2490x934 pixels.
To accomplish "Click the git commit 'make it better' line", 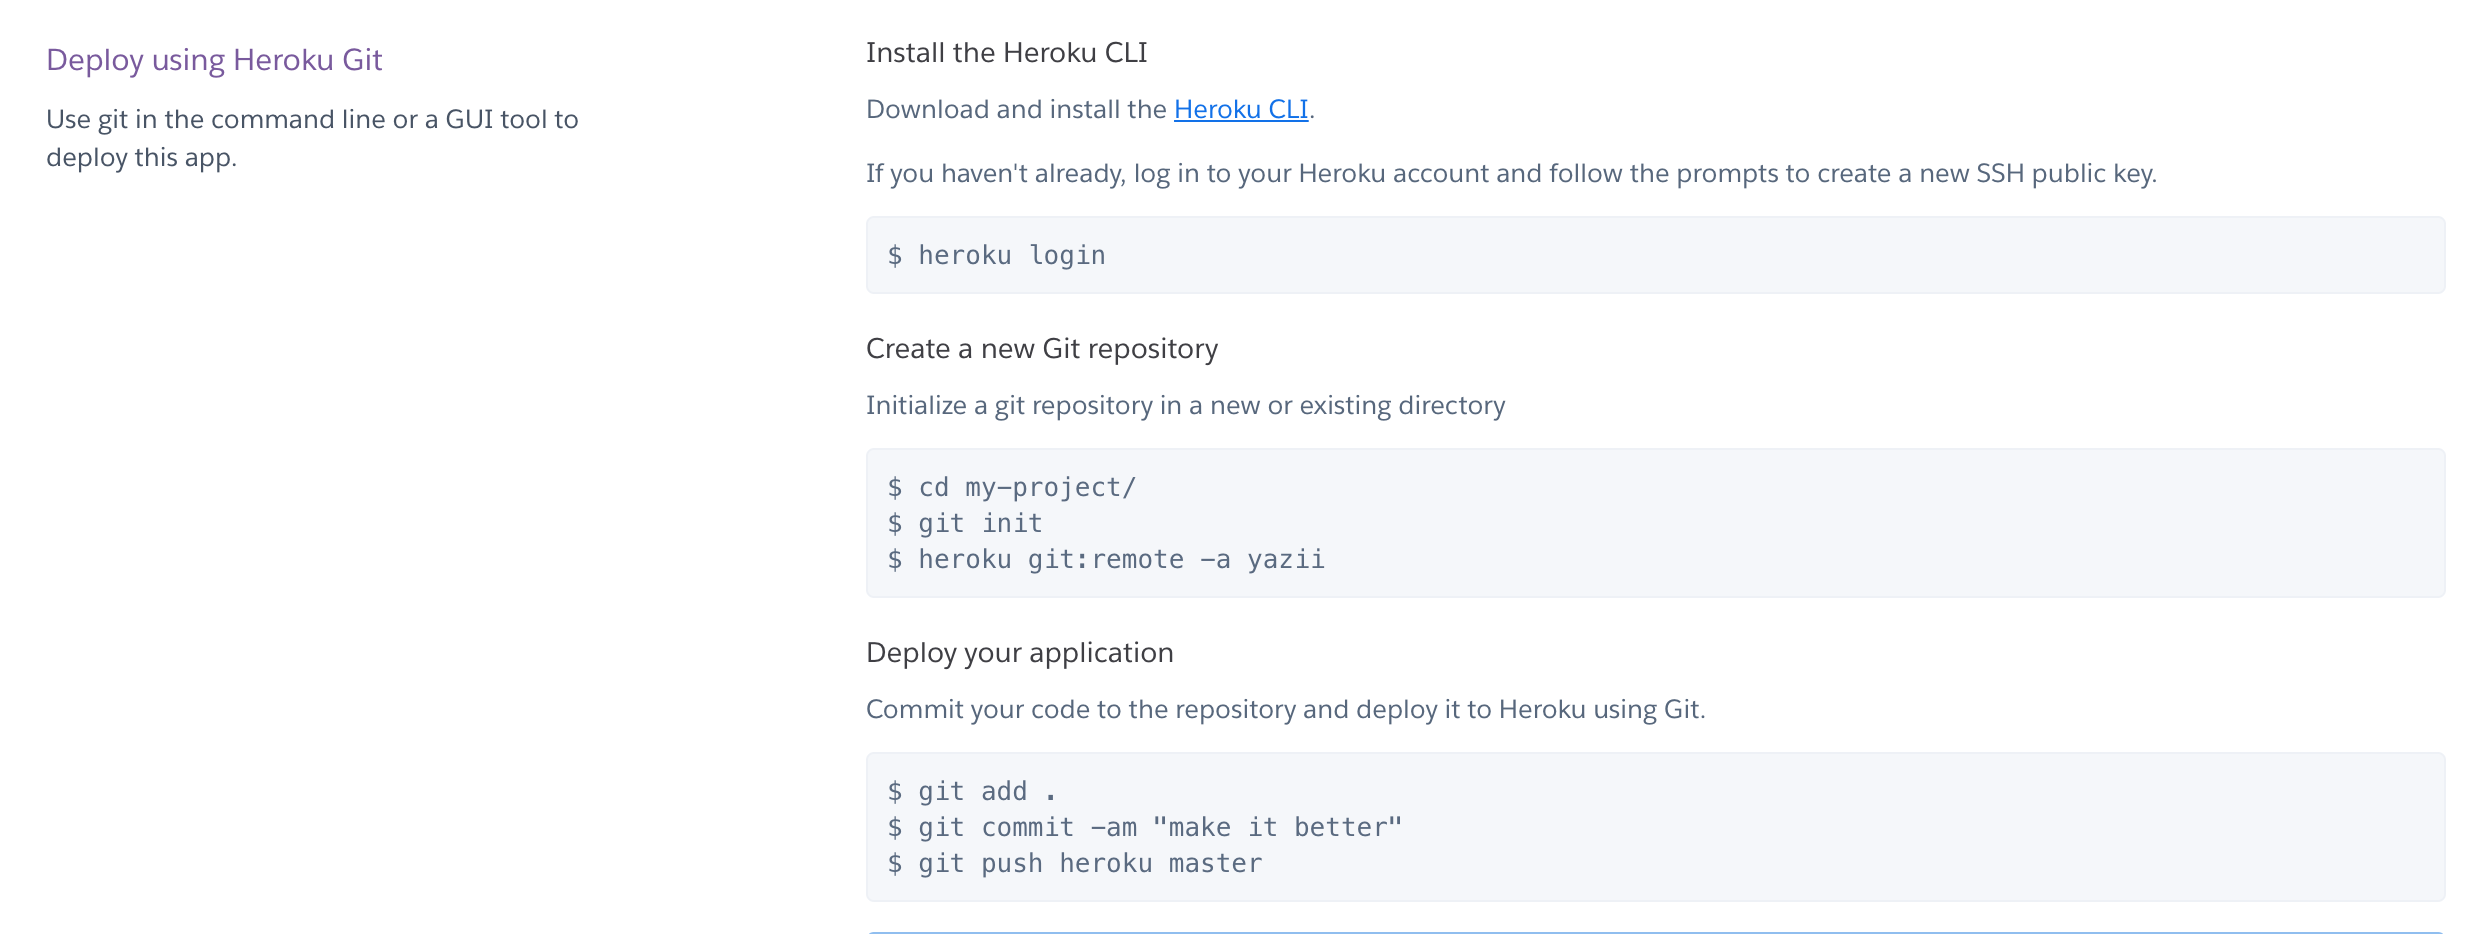I will [1145, 827].
